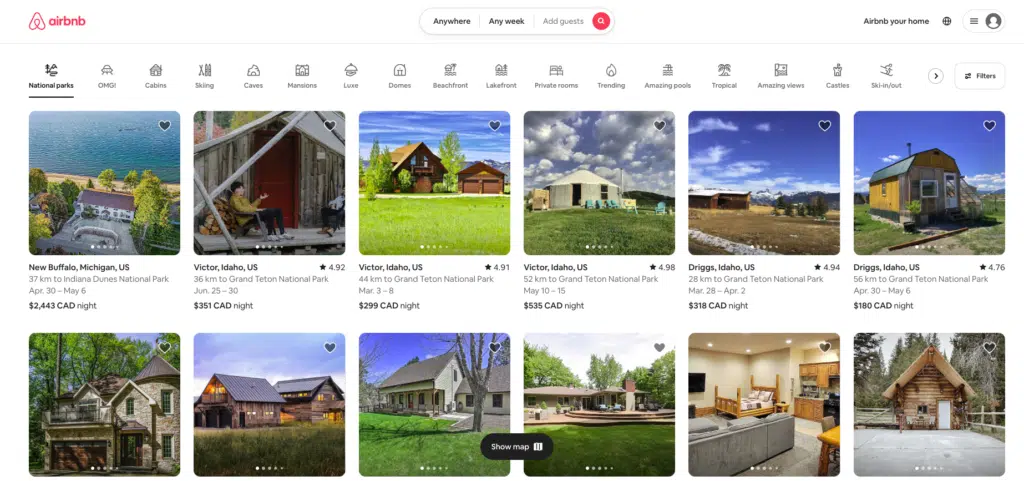Choose the Skiing category icon
This screenshot has width=1024, height=481.
coord(205,70)
